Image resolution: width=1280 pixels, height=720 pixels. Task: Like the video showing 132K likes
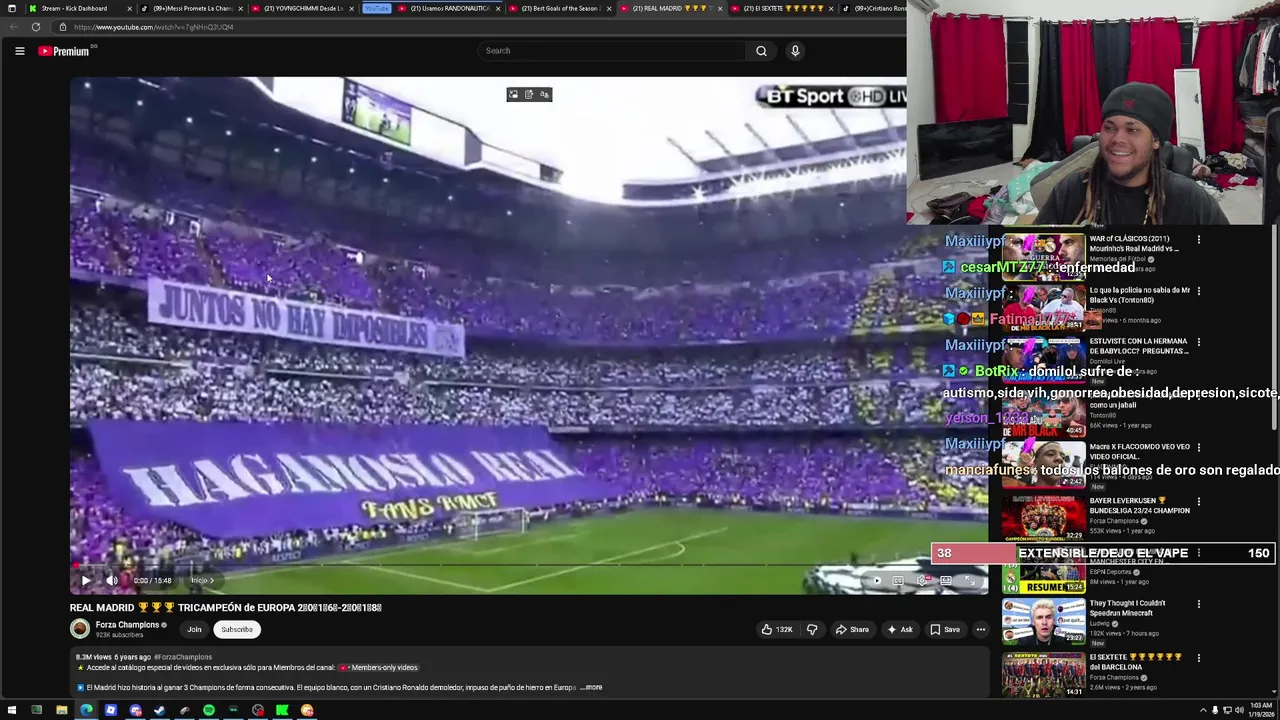777,629
